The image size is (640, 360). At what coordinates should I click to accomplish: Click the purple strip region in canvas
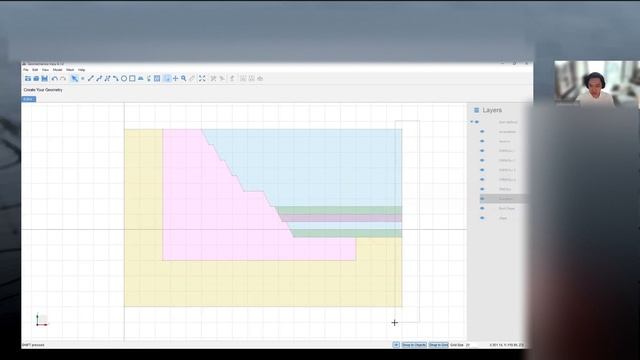341,218
